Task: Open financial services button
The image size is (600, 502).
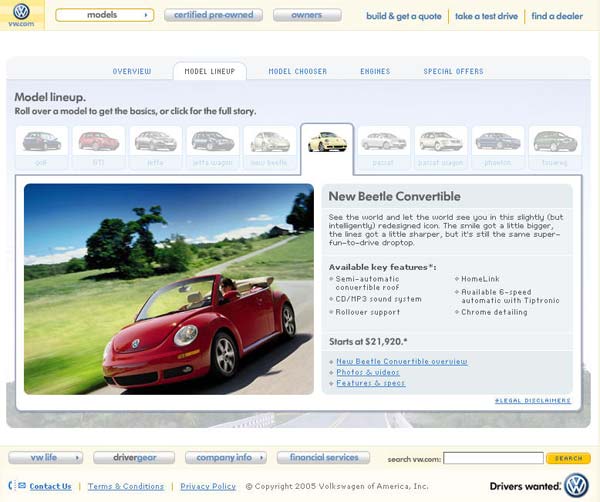Action: click(323, 458)
